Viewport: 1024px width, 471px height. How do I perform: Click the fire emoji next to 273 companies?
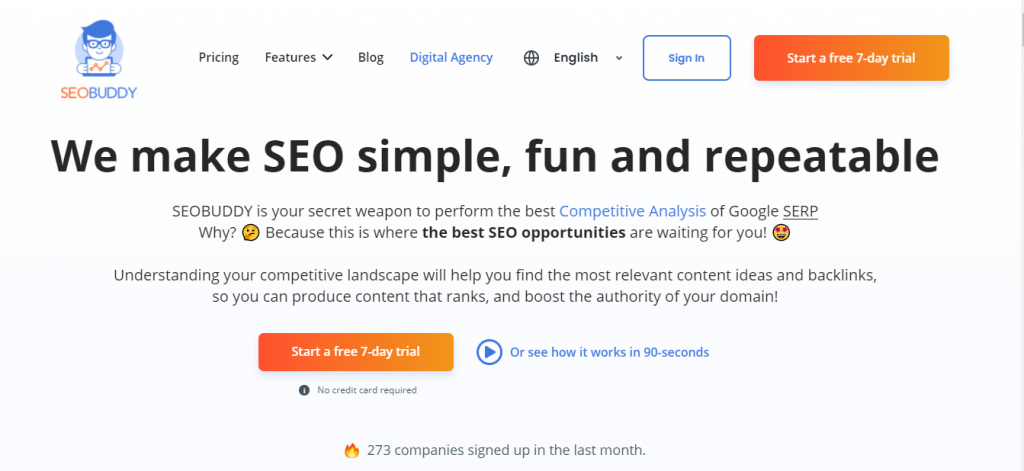(x=352, y=450)
